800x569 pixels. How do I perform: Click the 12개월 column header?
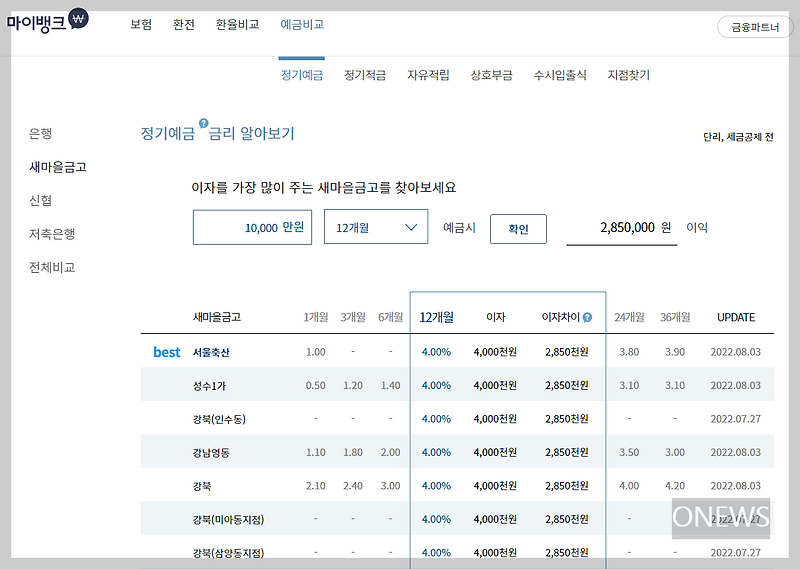[x=436, y=317]
